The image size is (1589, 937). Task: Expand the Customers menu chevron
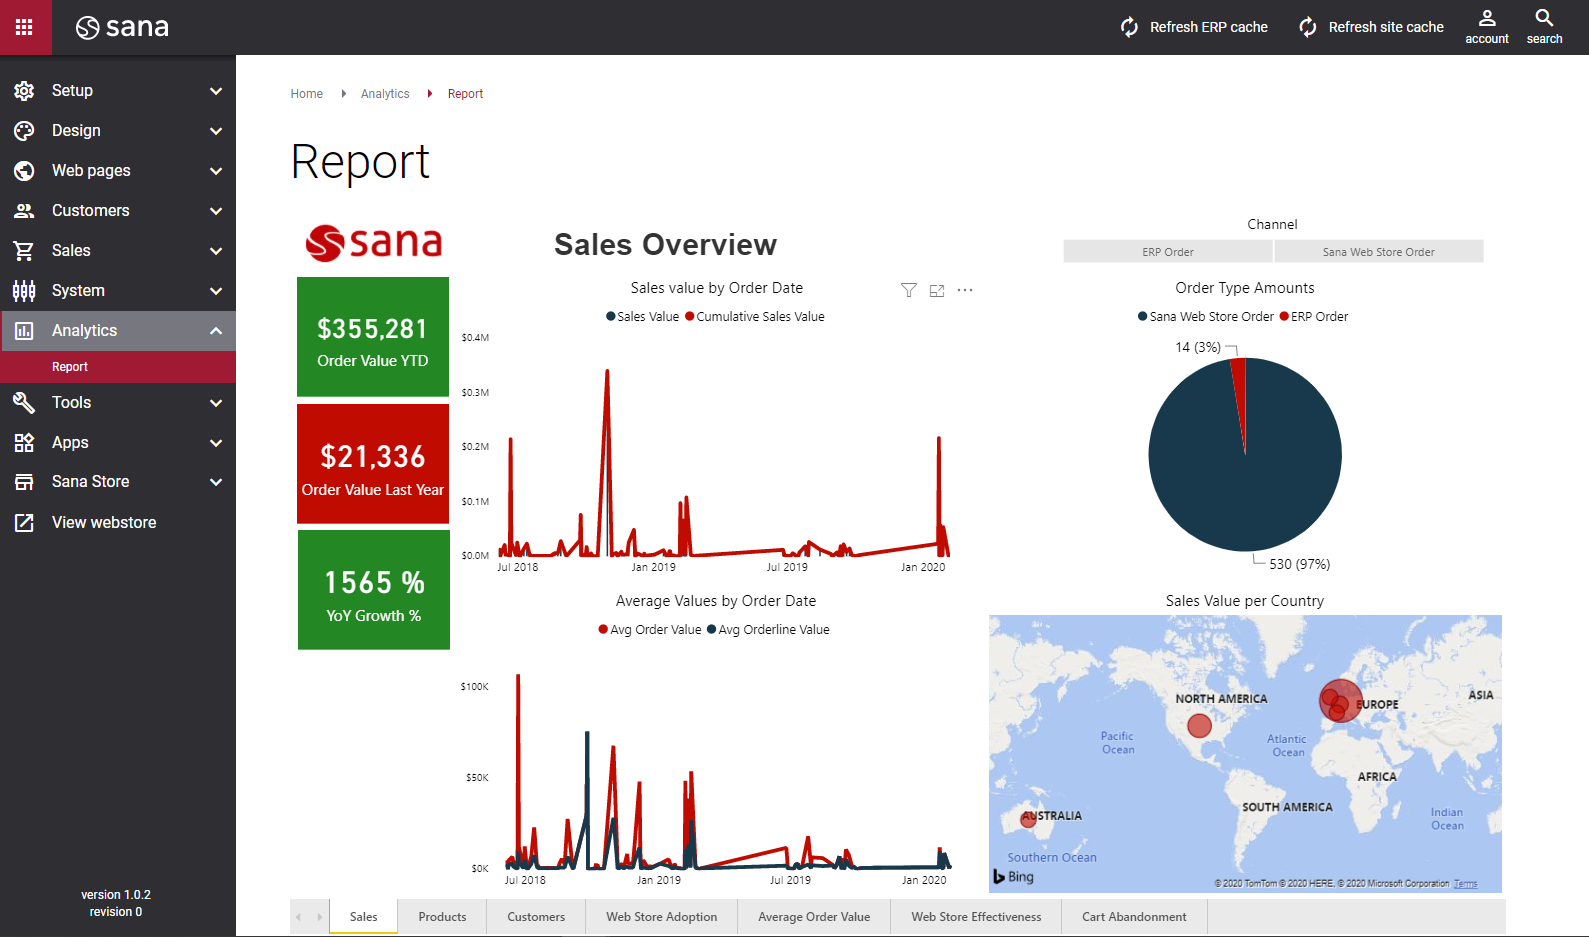pyautogui.click(x=216, y=211)
